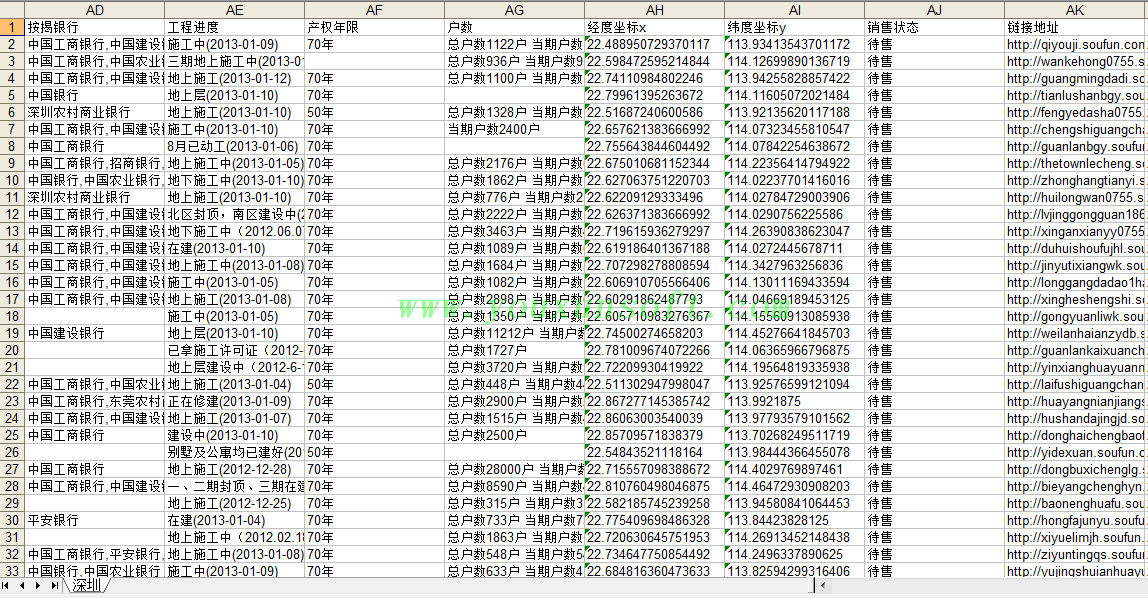The height and width of the screenshot is (598, 1148).
Task: Select the row 33 header
Action: (x=12, y=571)
